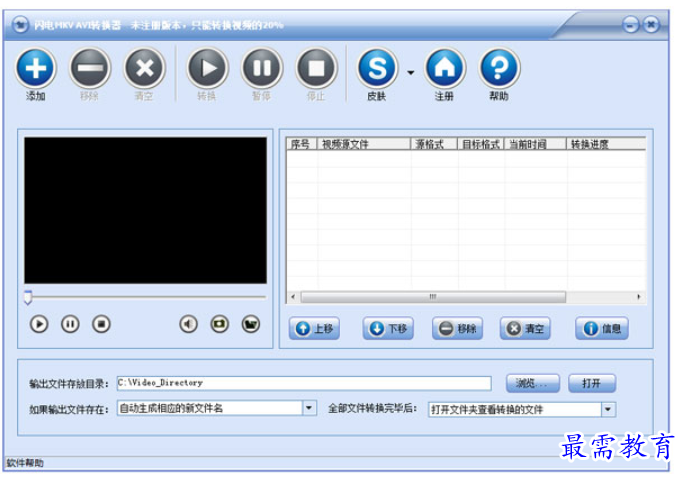Click the 添加 (Add) plus icon
This screenshot has width=683, height=478.
click(x=36, y=68)
